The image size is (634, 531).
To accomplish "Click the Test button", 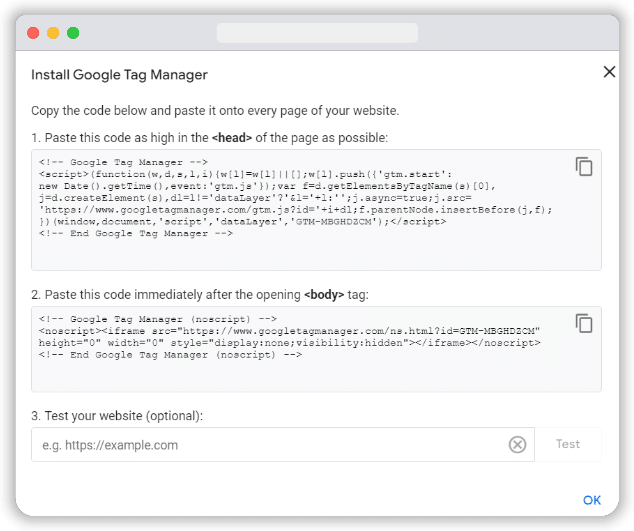I will [568, 444].
